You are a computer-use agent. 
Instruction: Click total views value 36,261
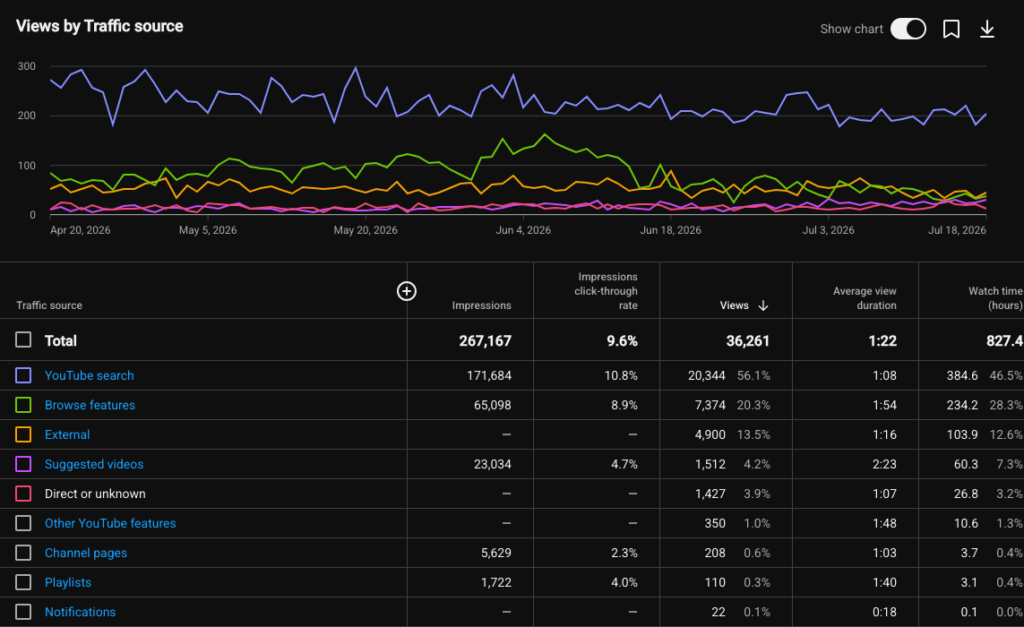point(748,341)
